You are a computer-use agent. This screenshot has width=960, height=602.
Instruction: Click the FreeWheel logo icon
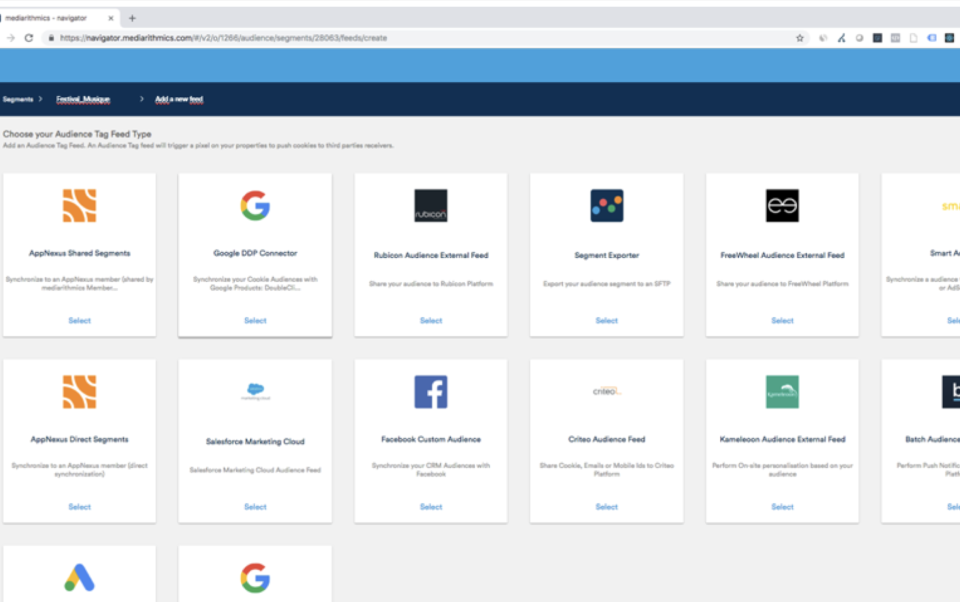(x=782, y=205)
